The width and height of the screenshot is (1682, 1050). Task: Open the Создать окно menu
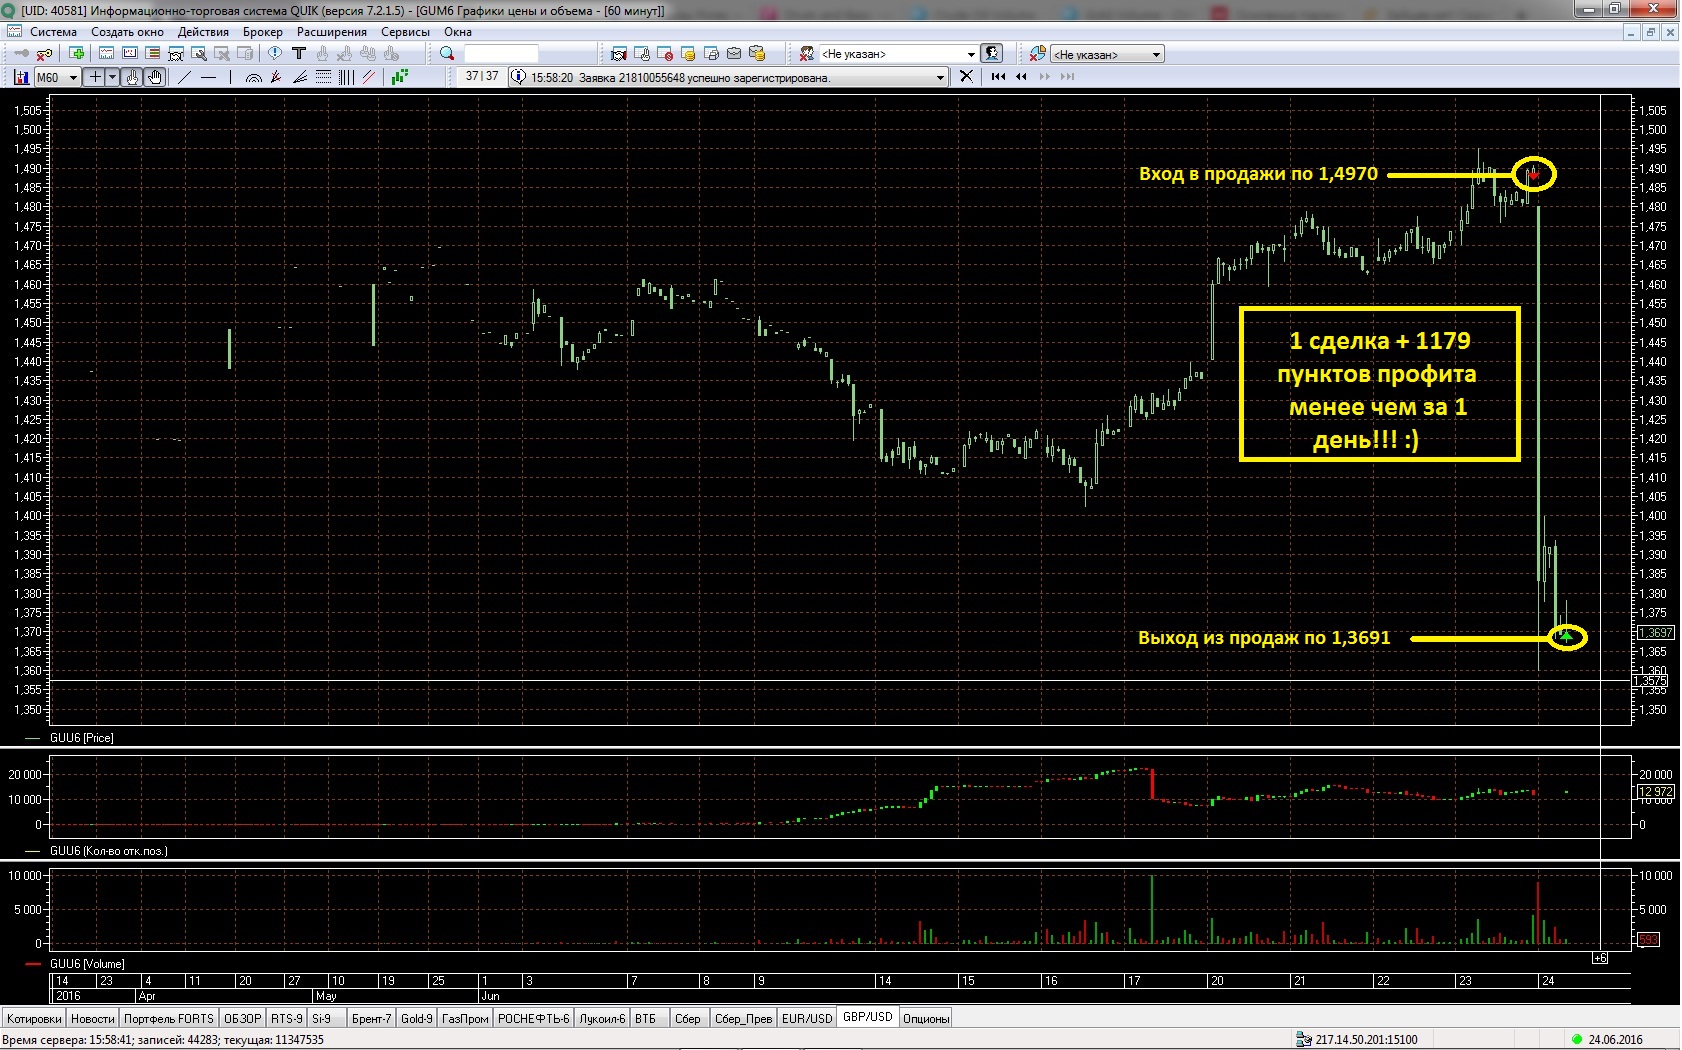pyautogui.click(x=127, y=32)
